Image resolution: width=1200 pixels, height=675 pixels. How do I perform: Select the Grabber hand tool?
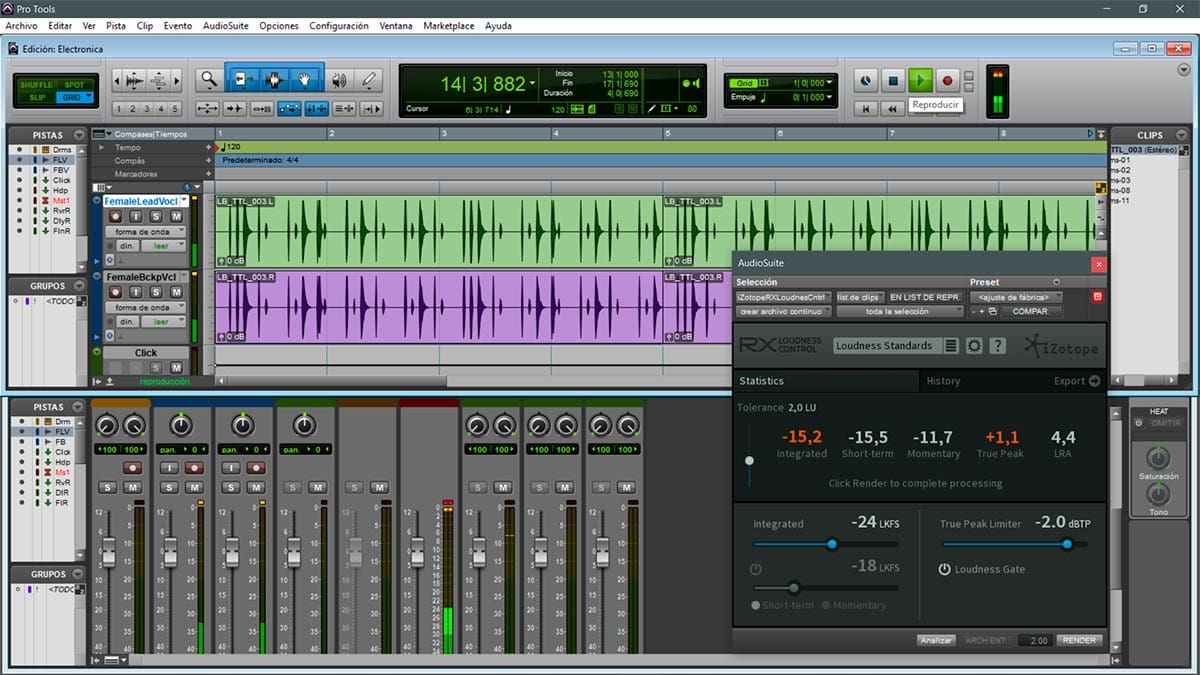pyautogui.click(x=305, y=80)
